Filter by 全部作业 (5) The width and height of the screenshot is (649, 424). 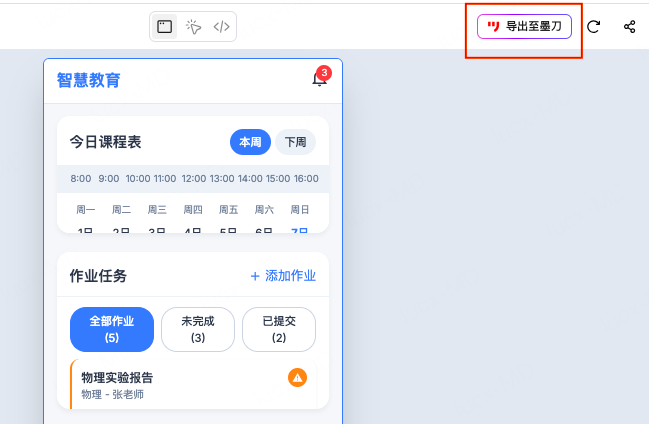[x=112, y=329]
